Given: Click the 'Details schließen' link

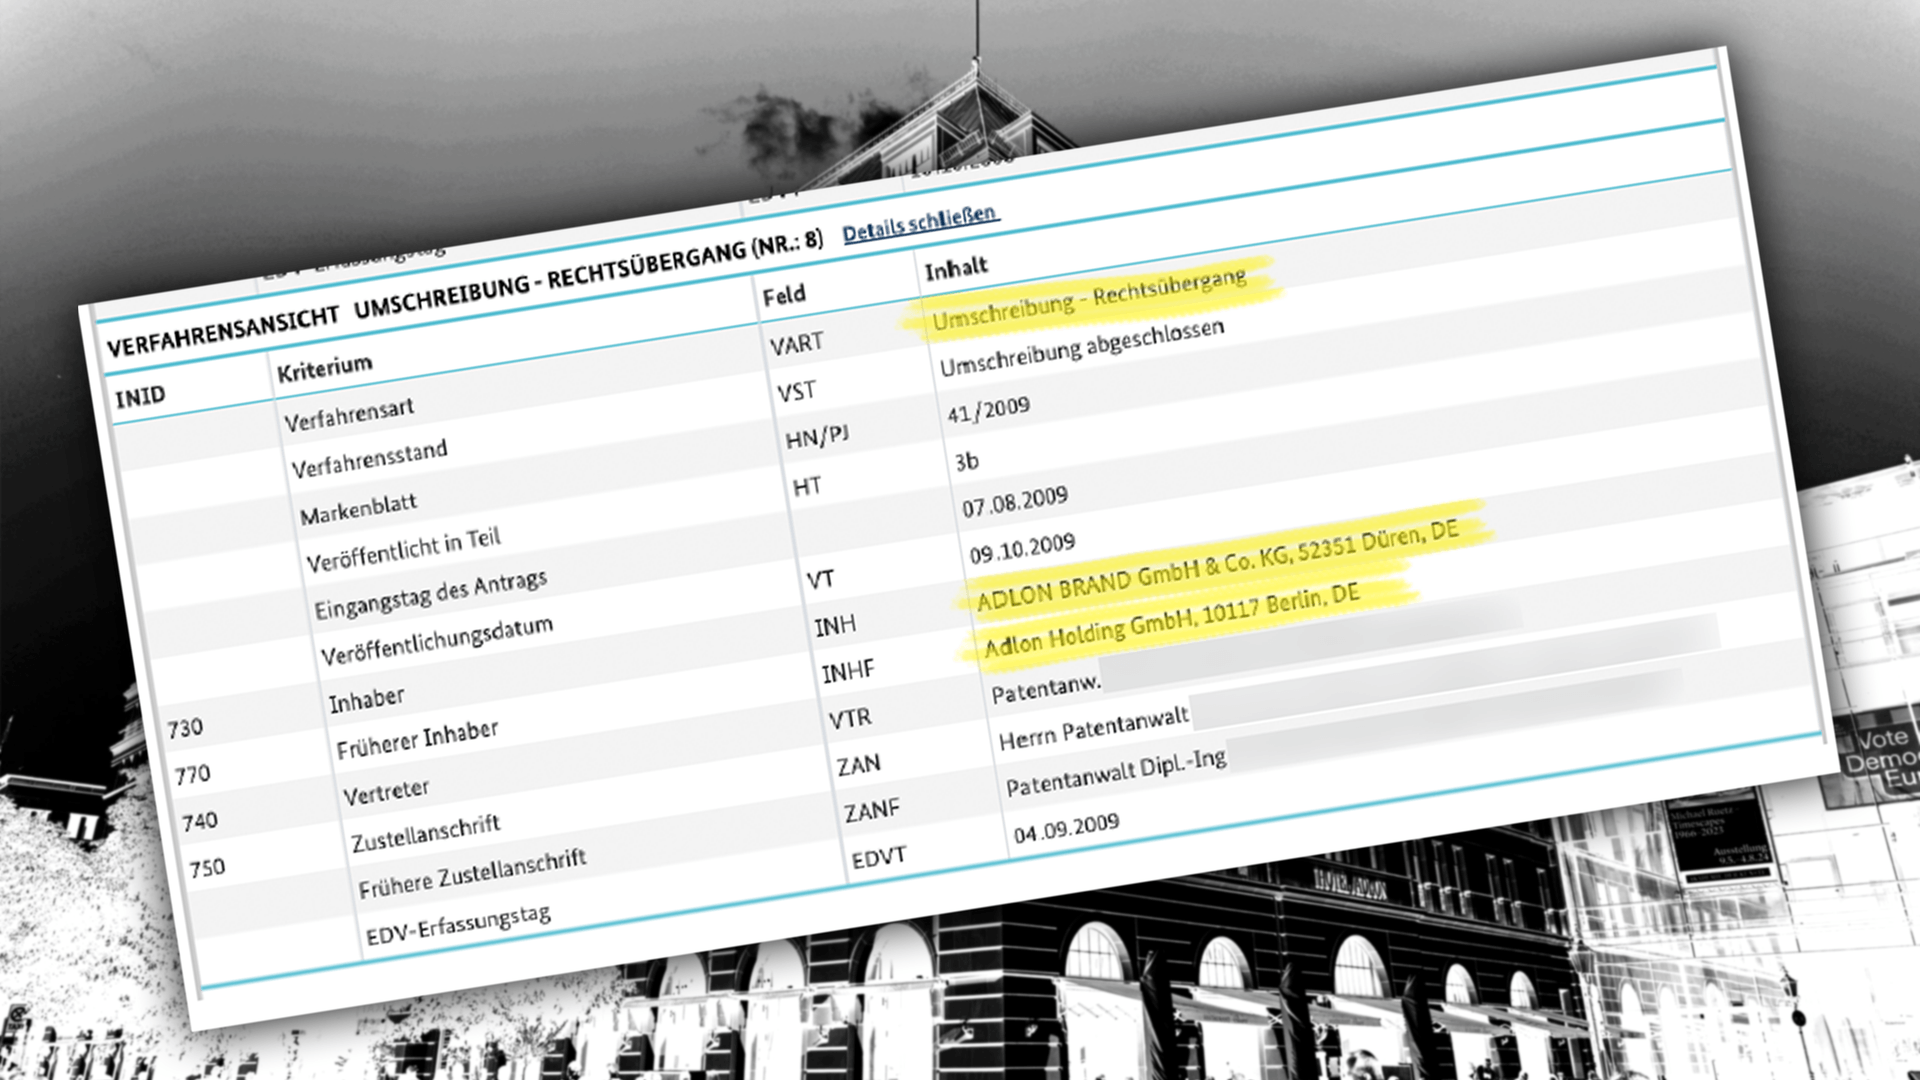Looking at the screenshot, I should tap(920, 223).
